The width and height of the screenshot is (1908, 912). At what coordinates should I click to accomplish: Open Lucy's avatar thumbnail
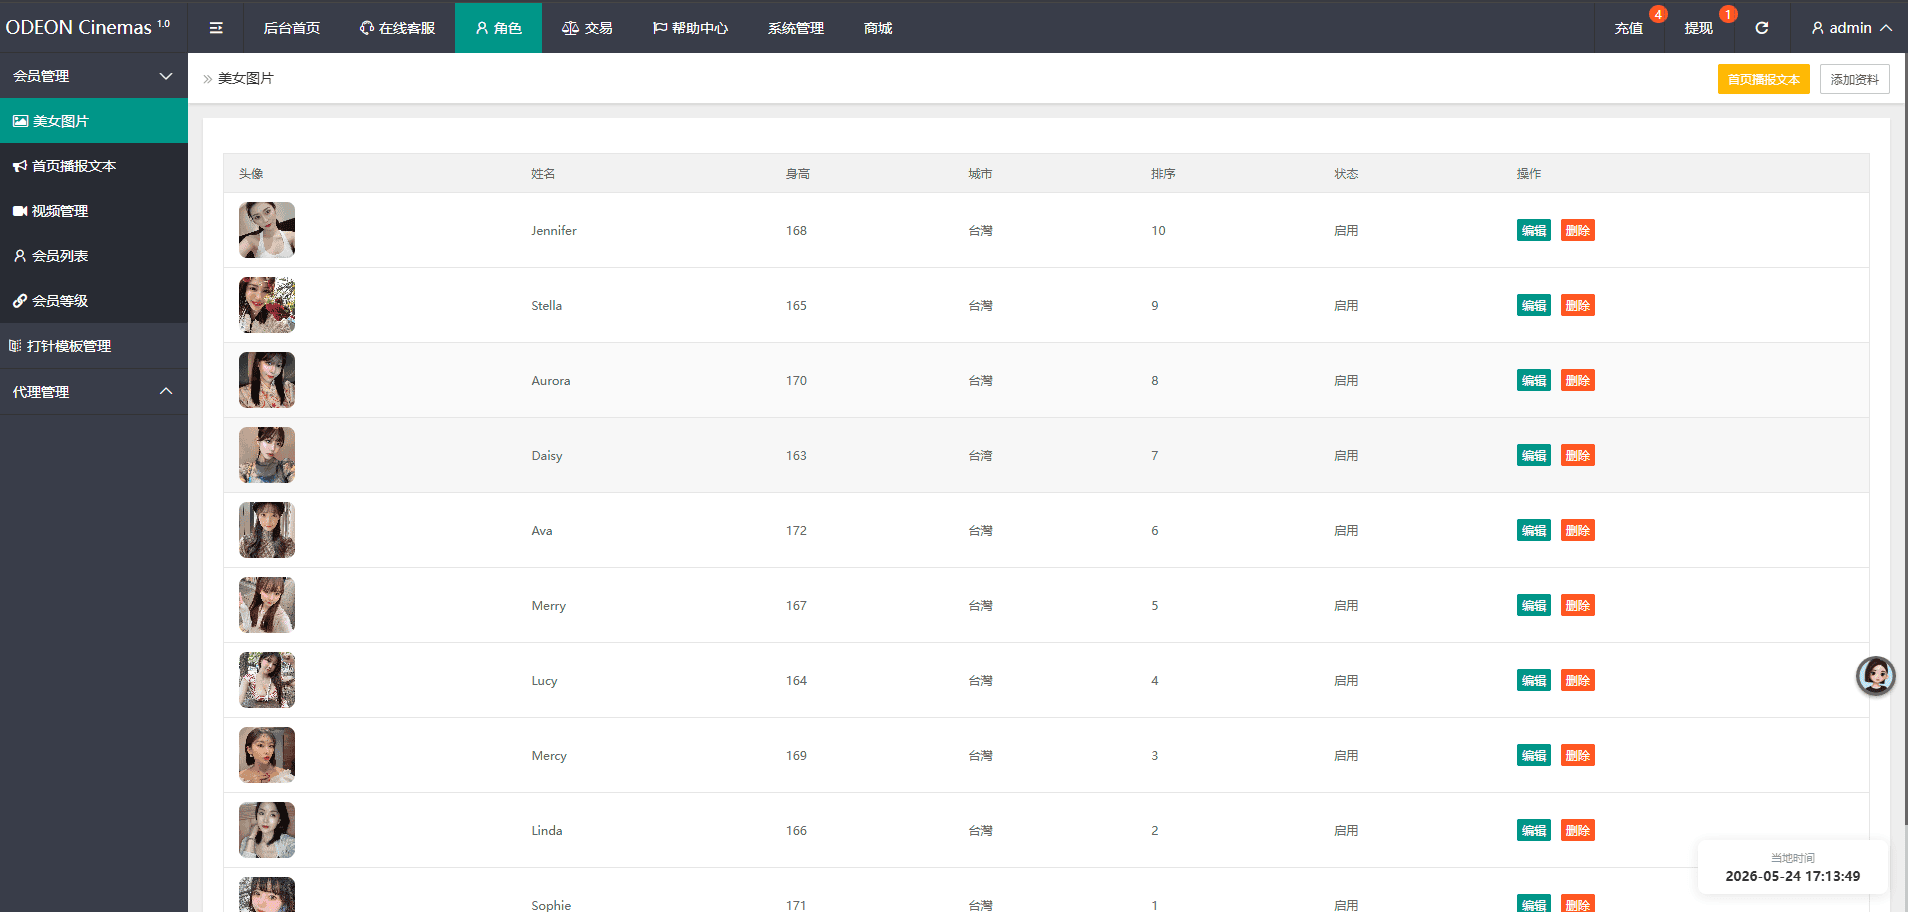tap(267, 680)
